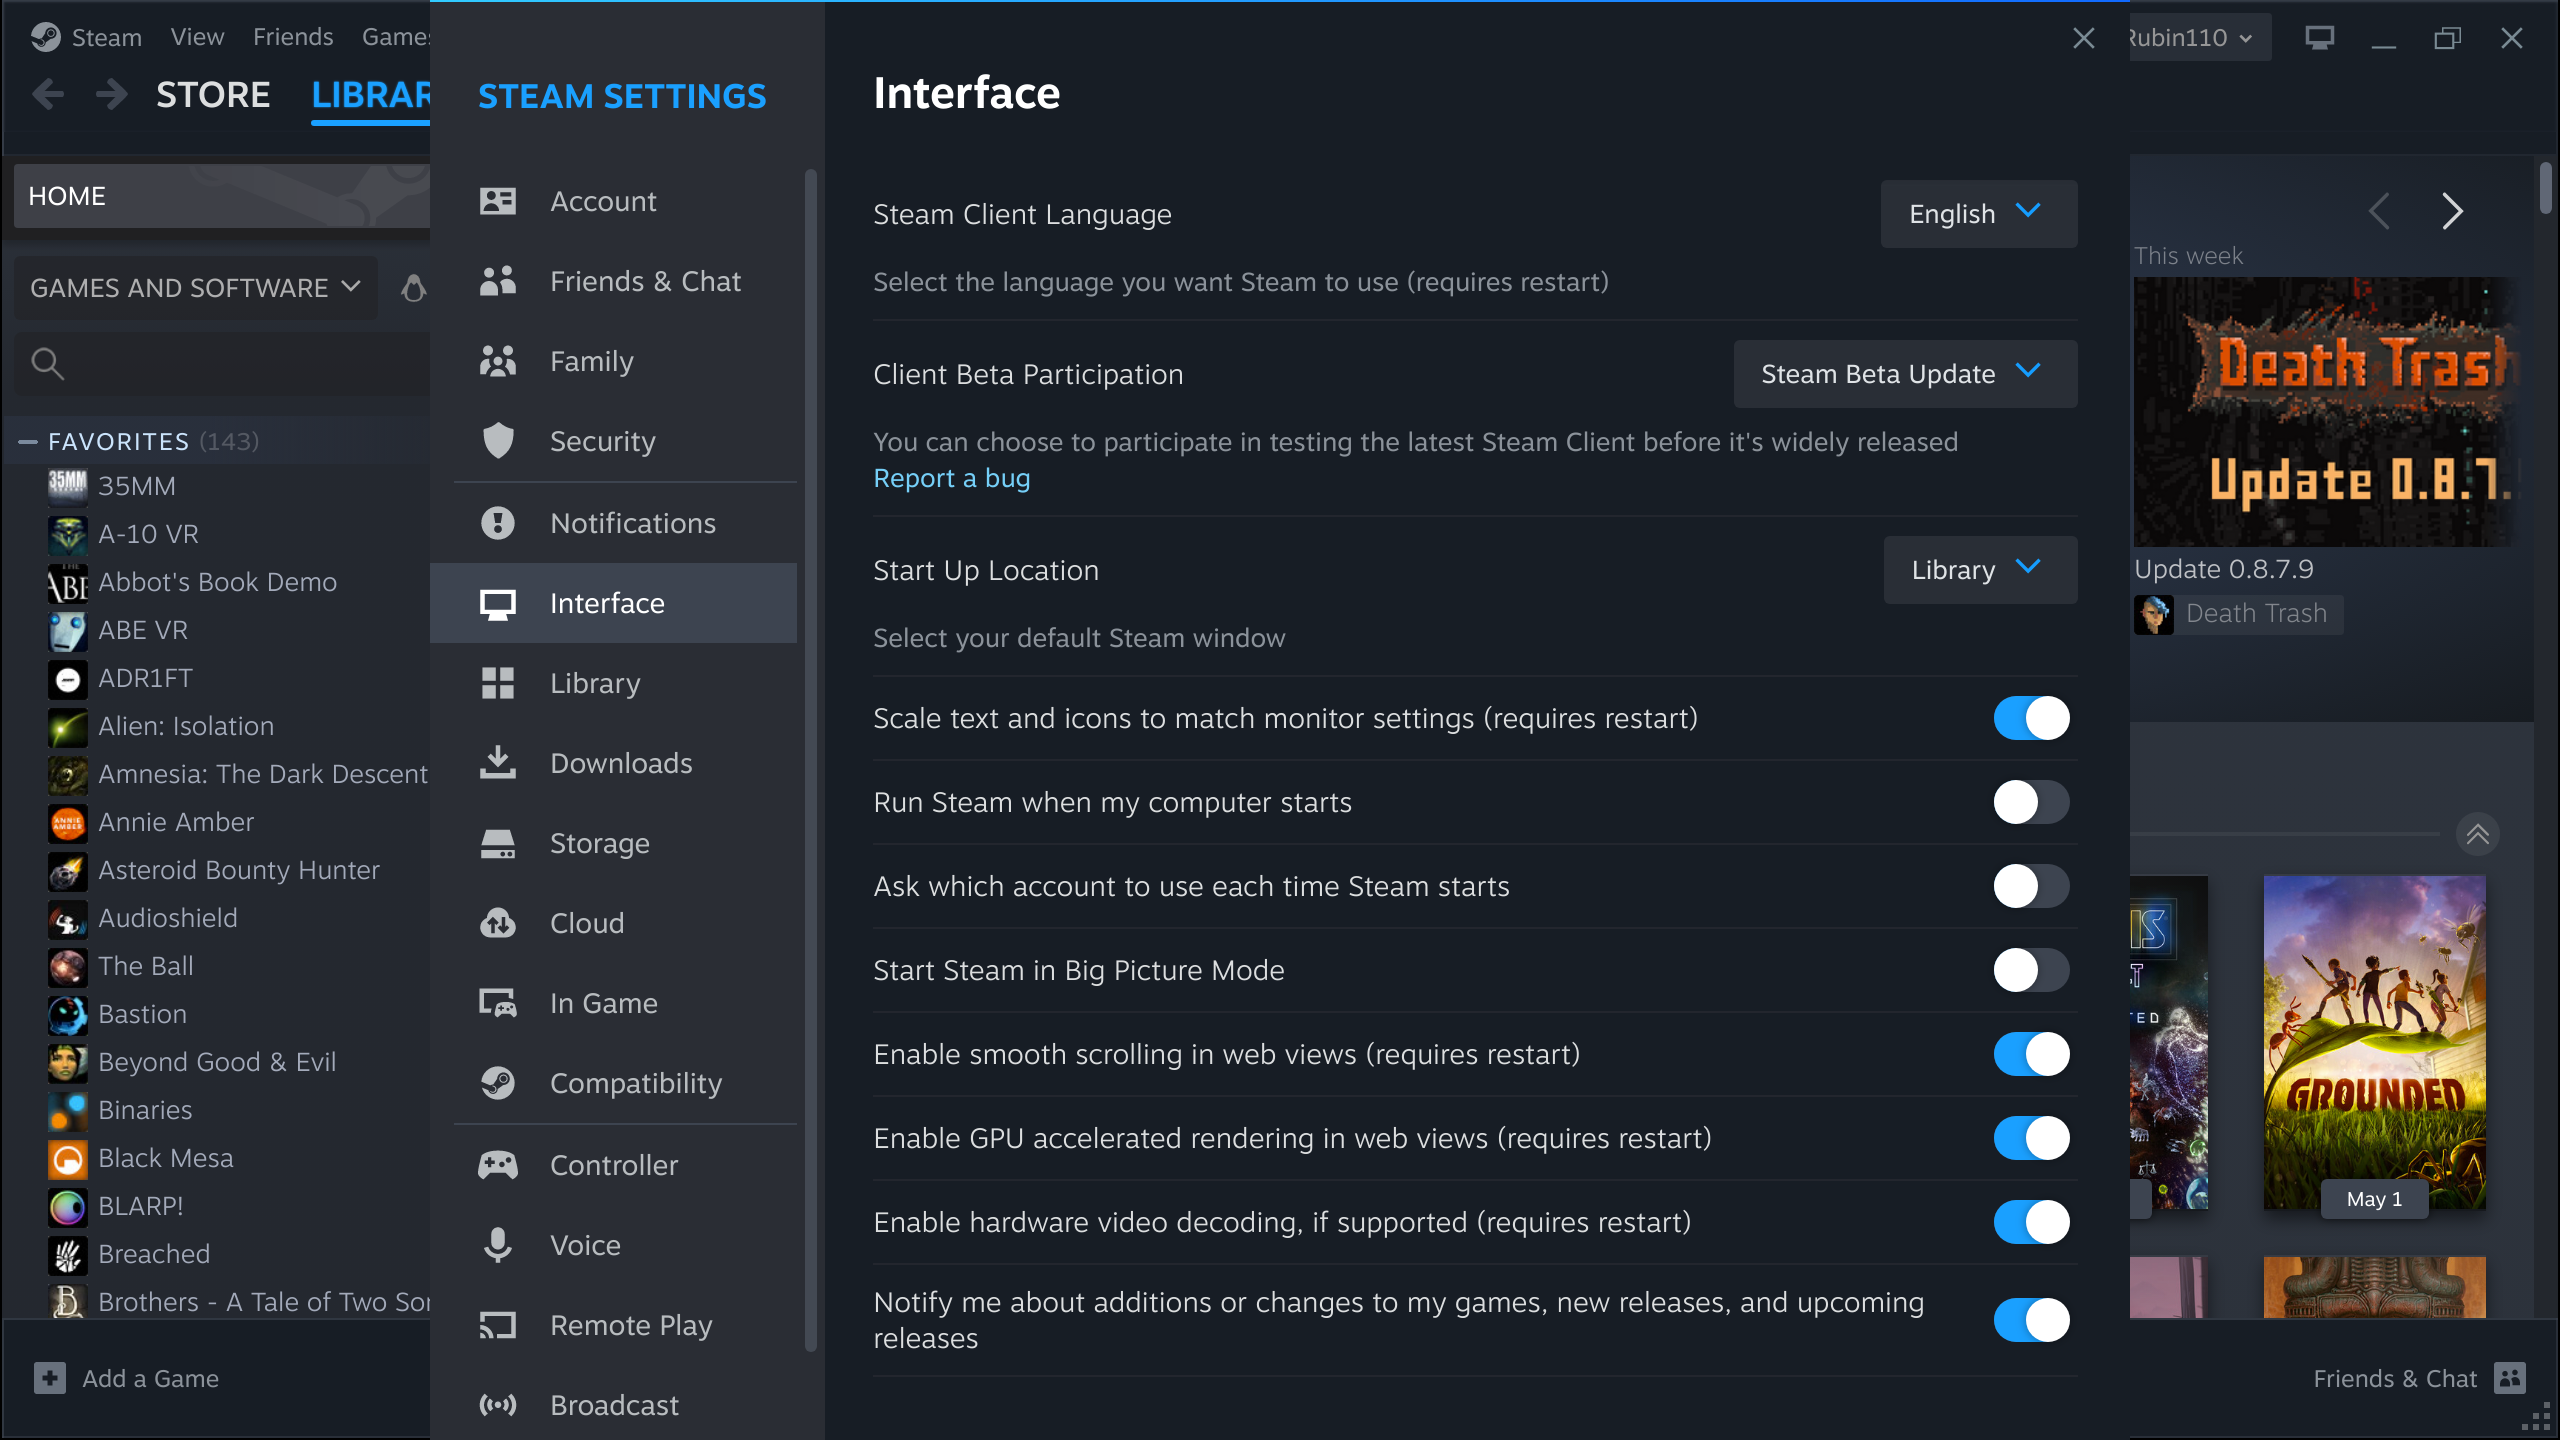Select the Interface settings tab
The height and width of the screenshot is (1440, 2560).
click(613, 603)
